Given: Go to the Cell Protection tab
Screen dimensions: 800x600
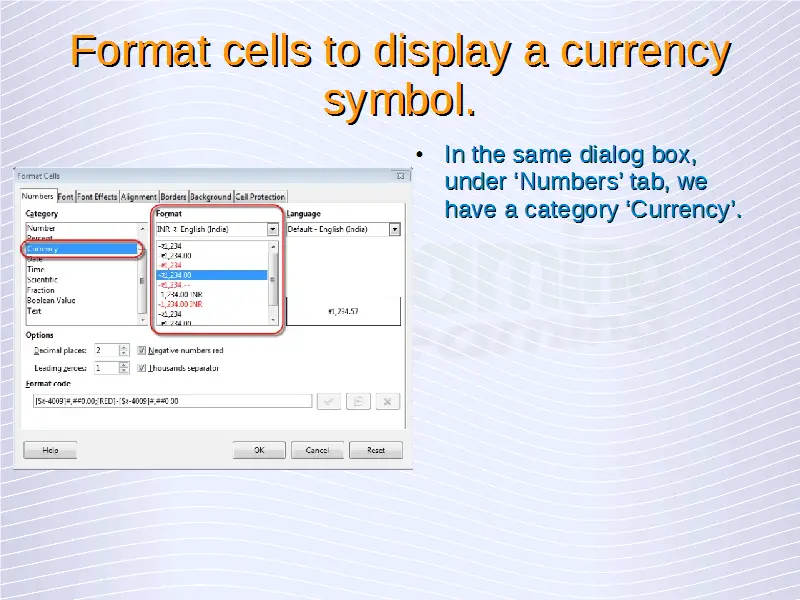Looking at the screenshot, I should [260, 197].
